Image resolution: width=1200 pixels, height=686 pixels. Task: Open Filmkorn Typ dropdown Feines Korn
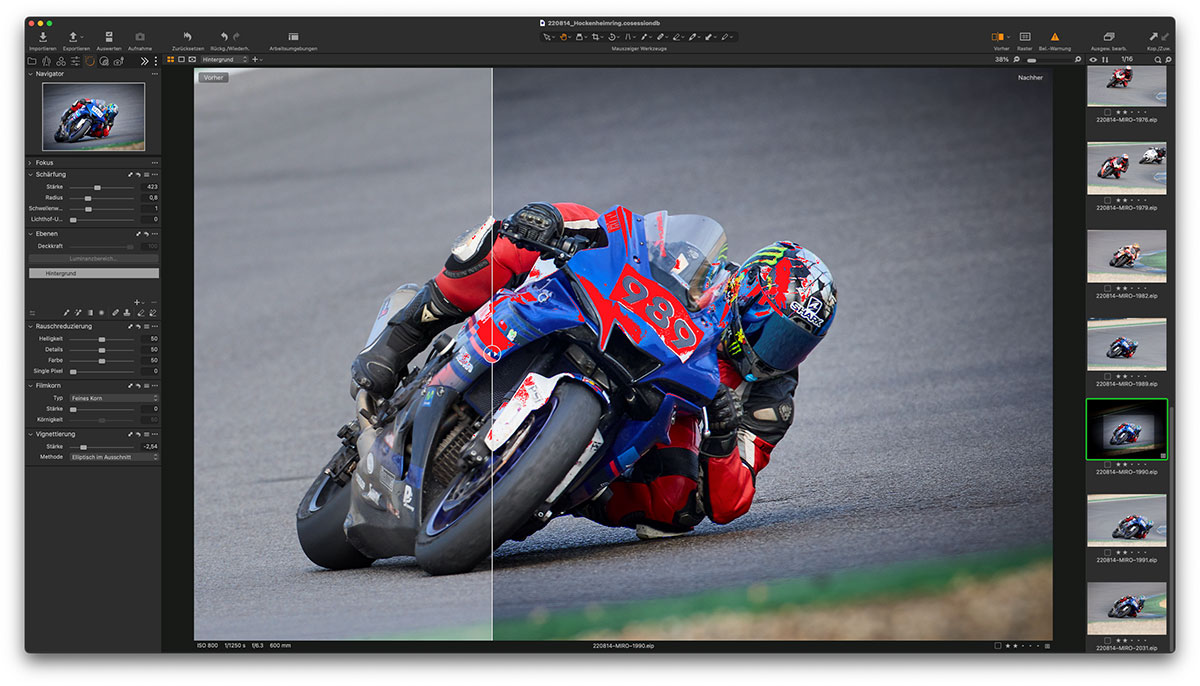pyautogui.click(x=113, y=398)
